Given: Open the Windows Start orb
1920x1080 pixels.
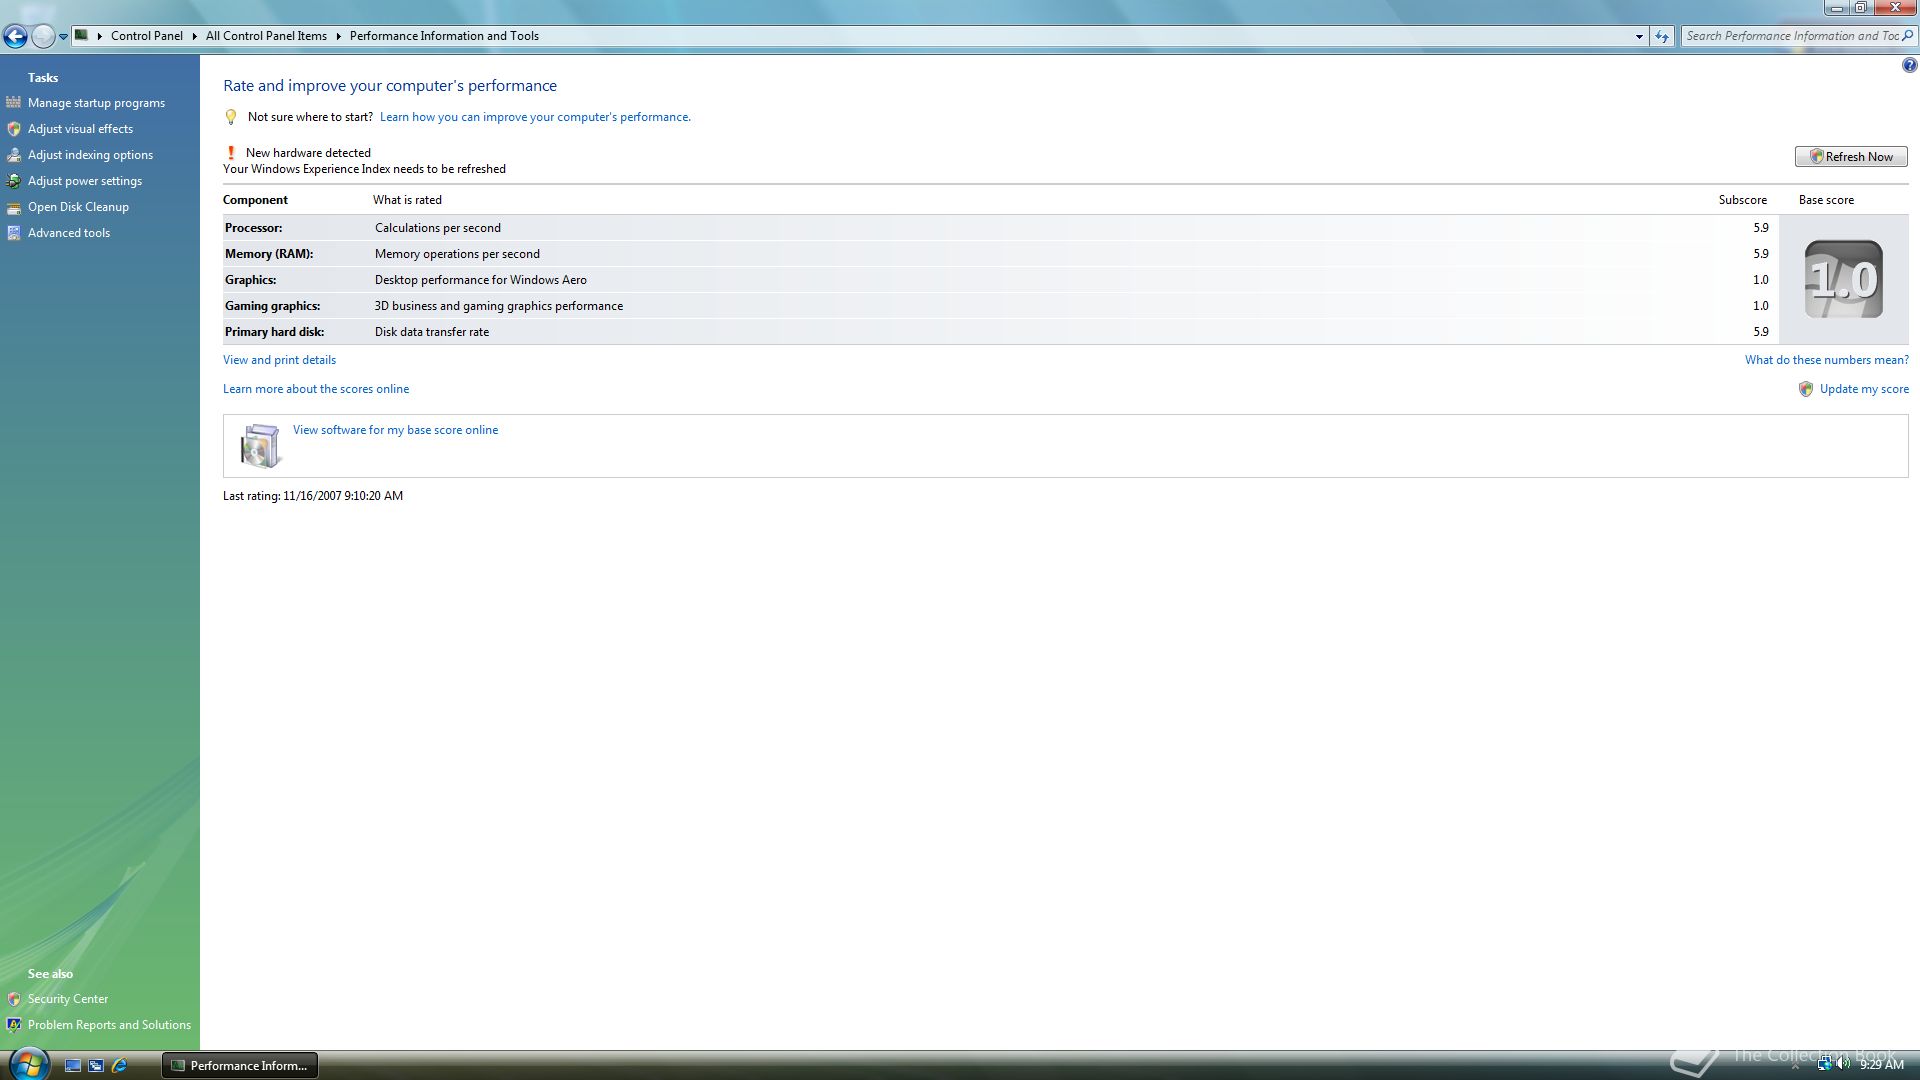Looking at the screenshot, I should point(28,1064).
